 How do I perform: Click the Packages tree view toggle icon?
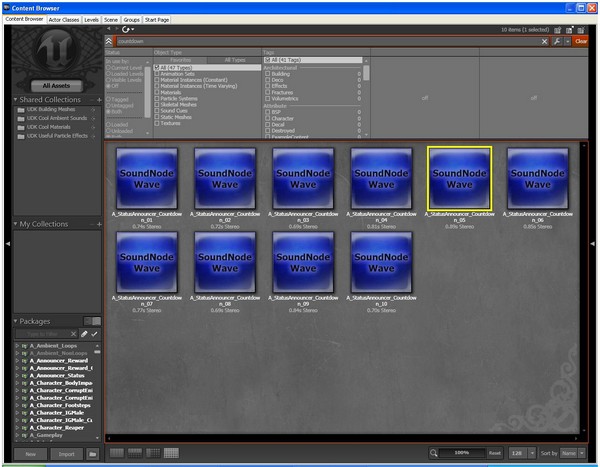pyautogui.click(x=88, y=321)
